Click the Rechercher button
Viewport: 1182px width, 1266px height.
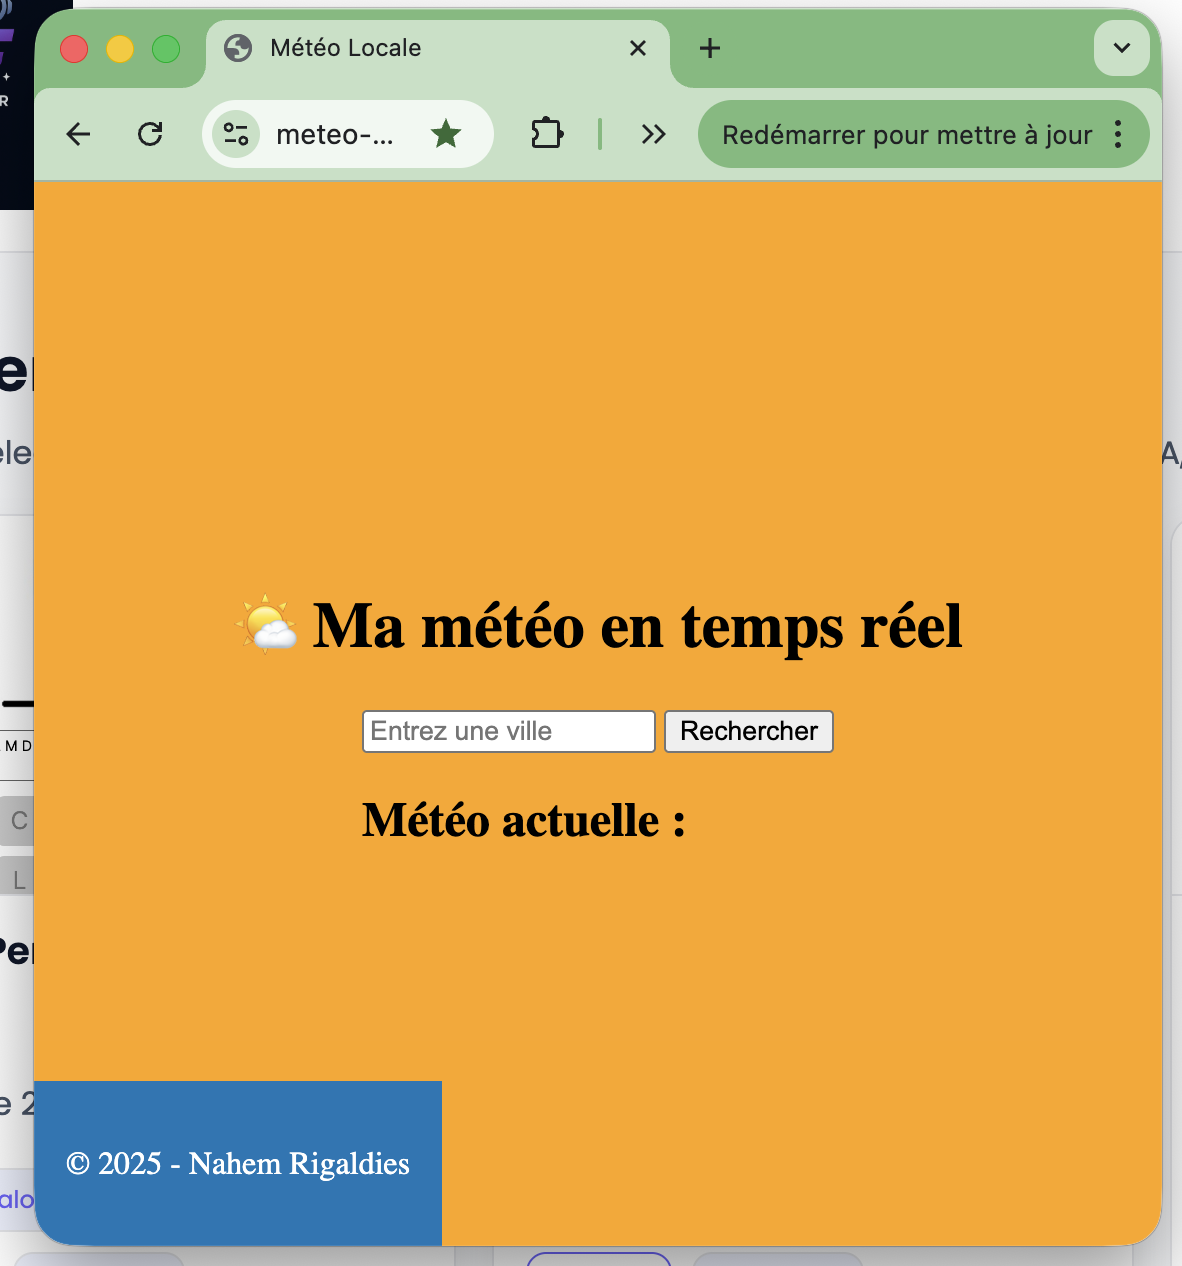coord(748,731)
